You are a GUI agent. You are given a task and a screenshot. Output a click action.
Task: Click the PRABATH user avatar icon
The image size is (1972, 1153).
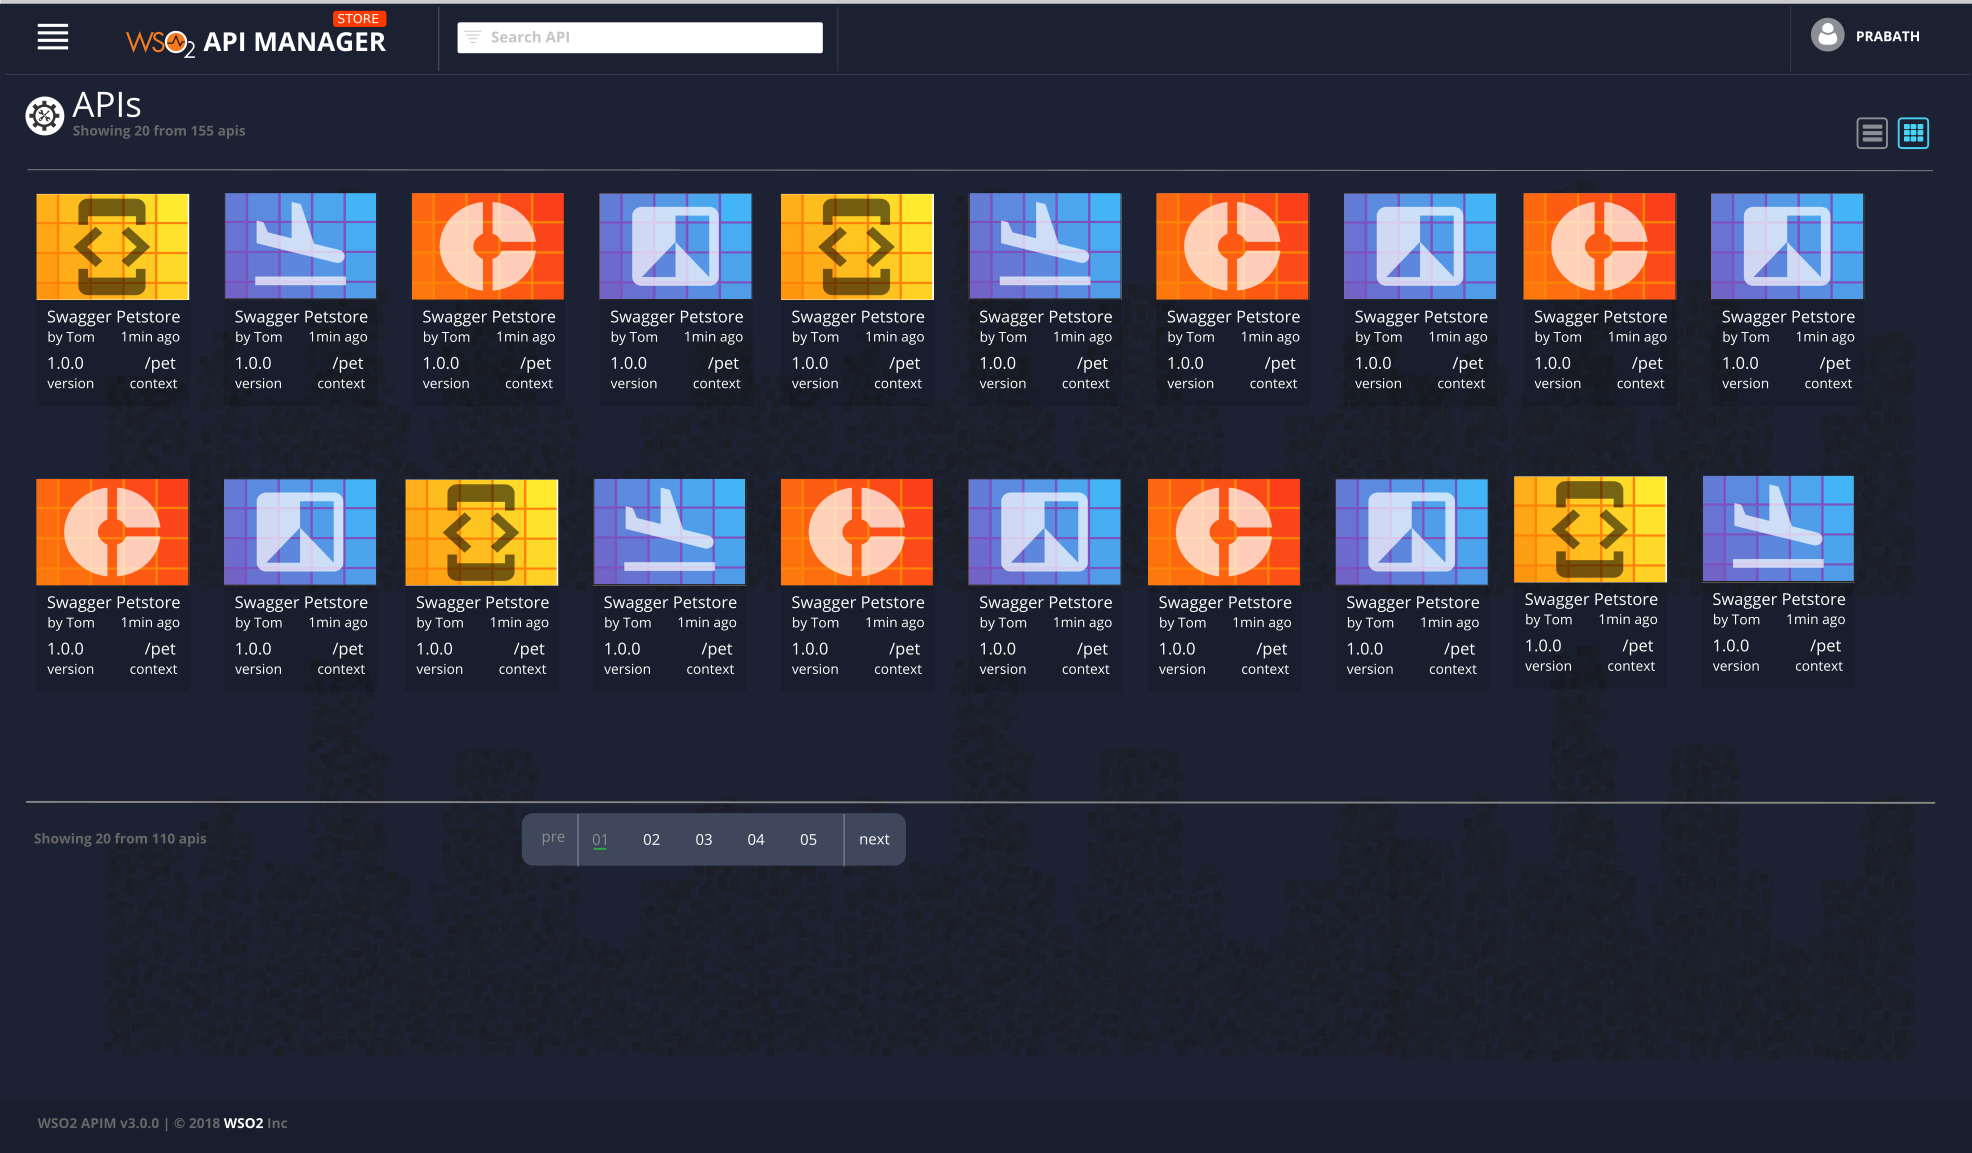1827,36
